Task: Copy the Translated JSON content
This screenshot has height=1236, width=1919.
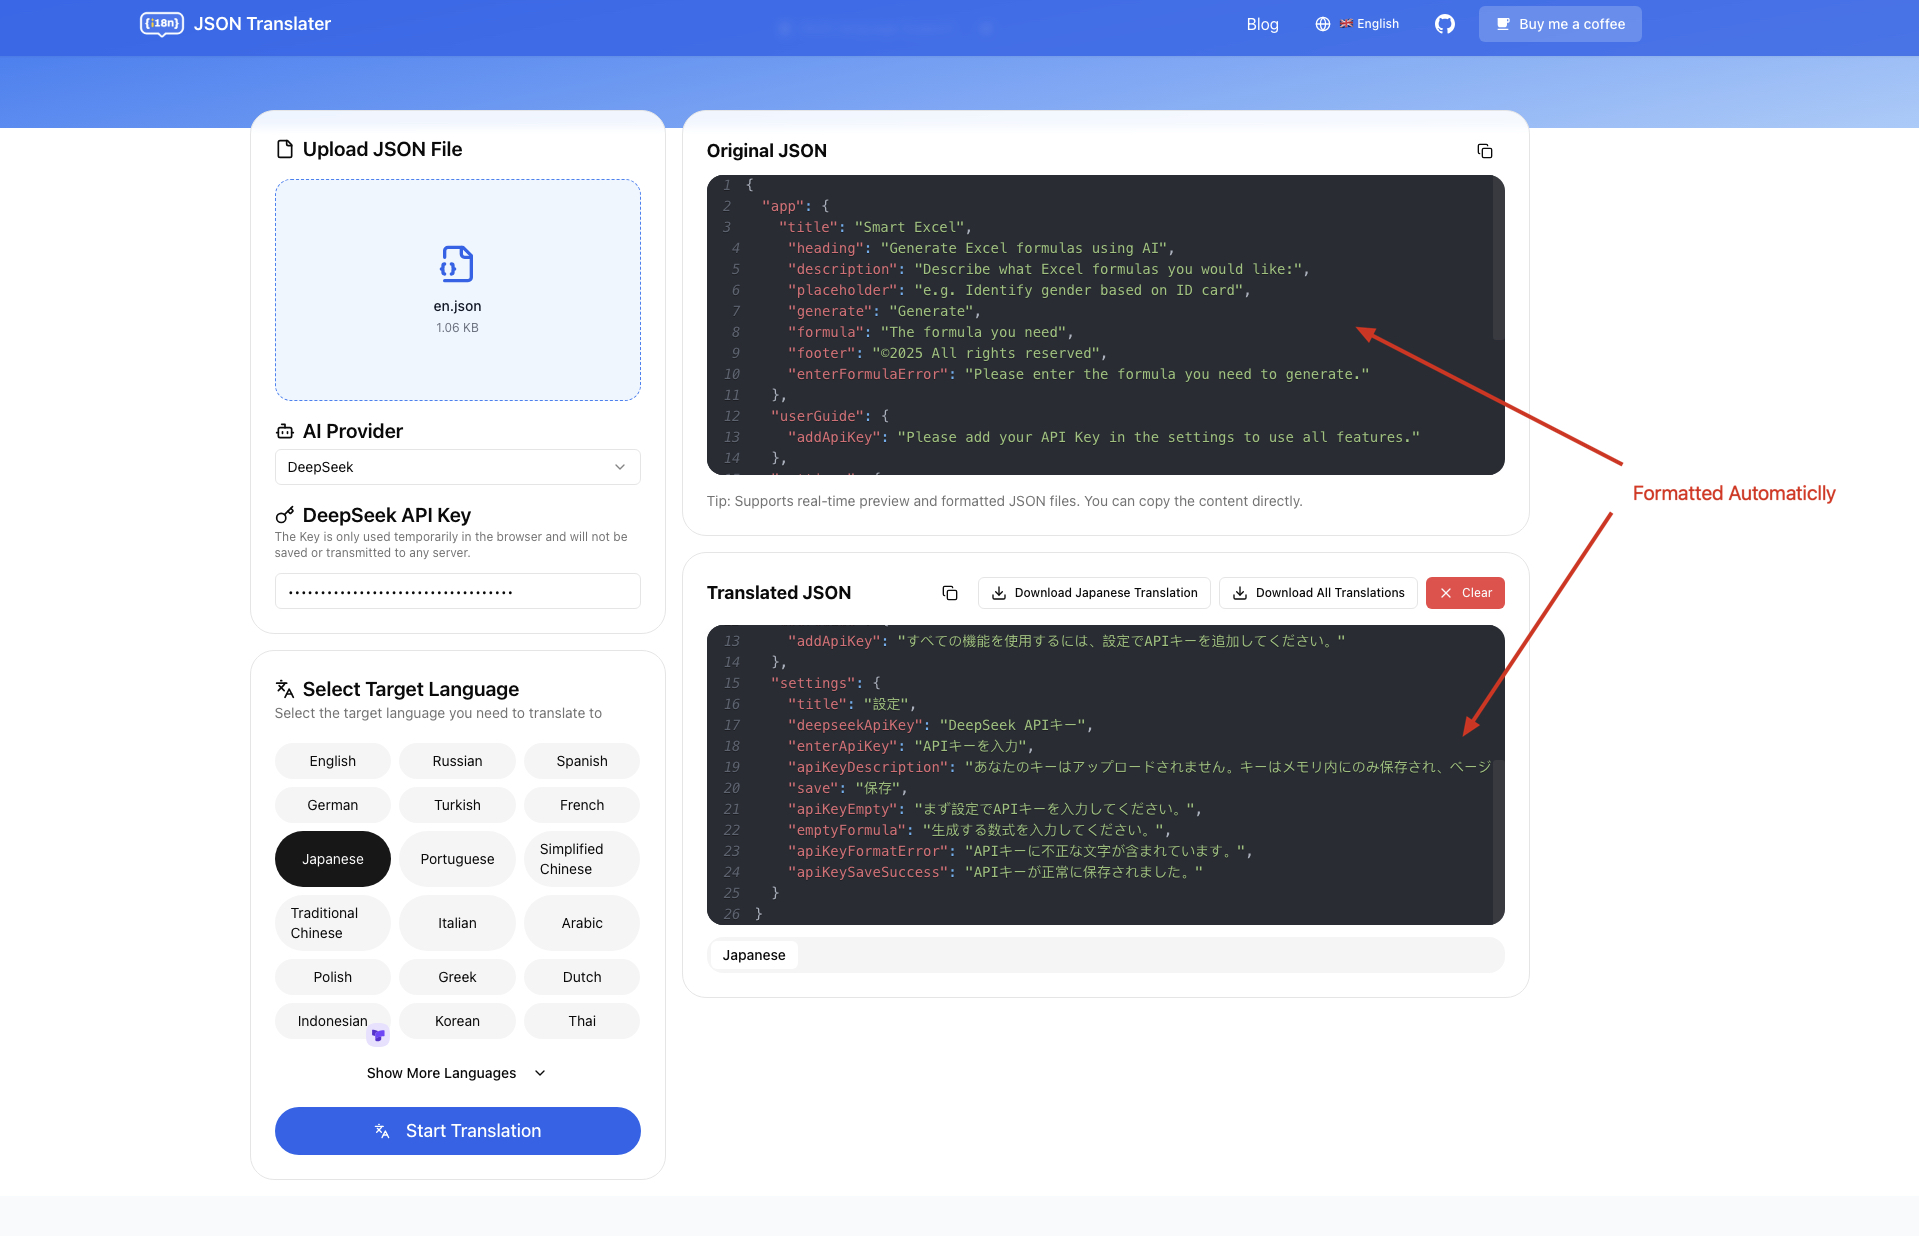Action: [x=949, y=592]
